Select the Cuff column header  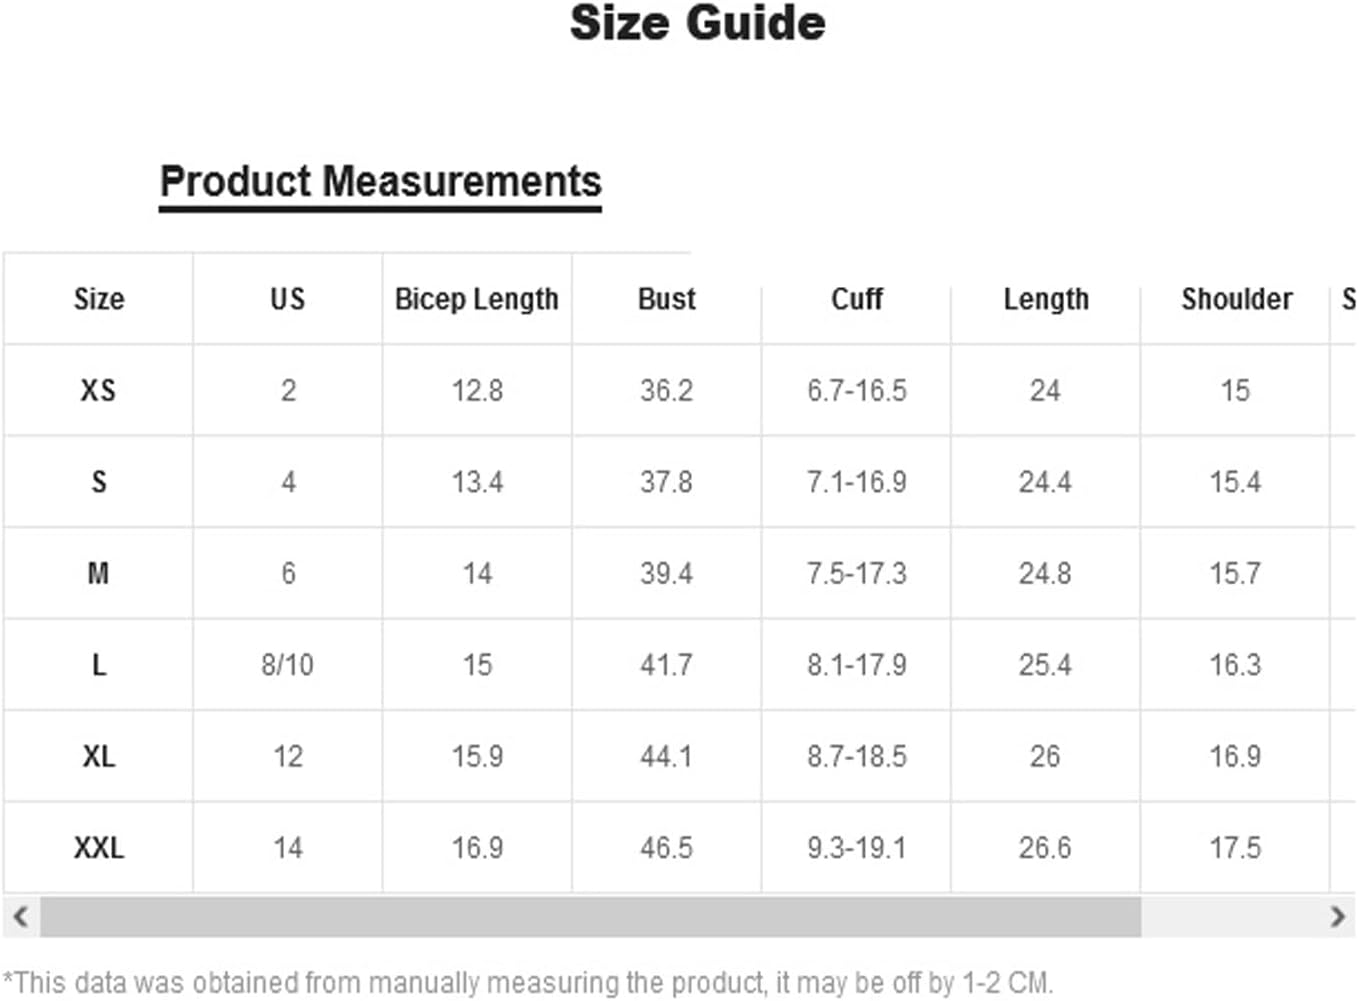[x=857, y=299]
